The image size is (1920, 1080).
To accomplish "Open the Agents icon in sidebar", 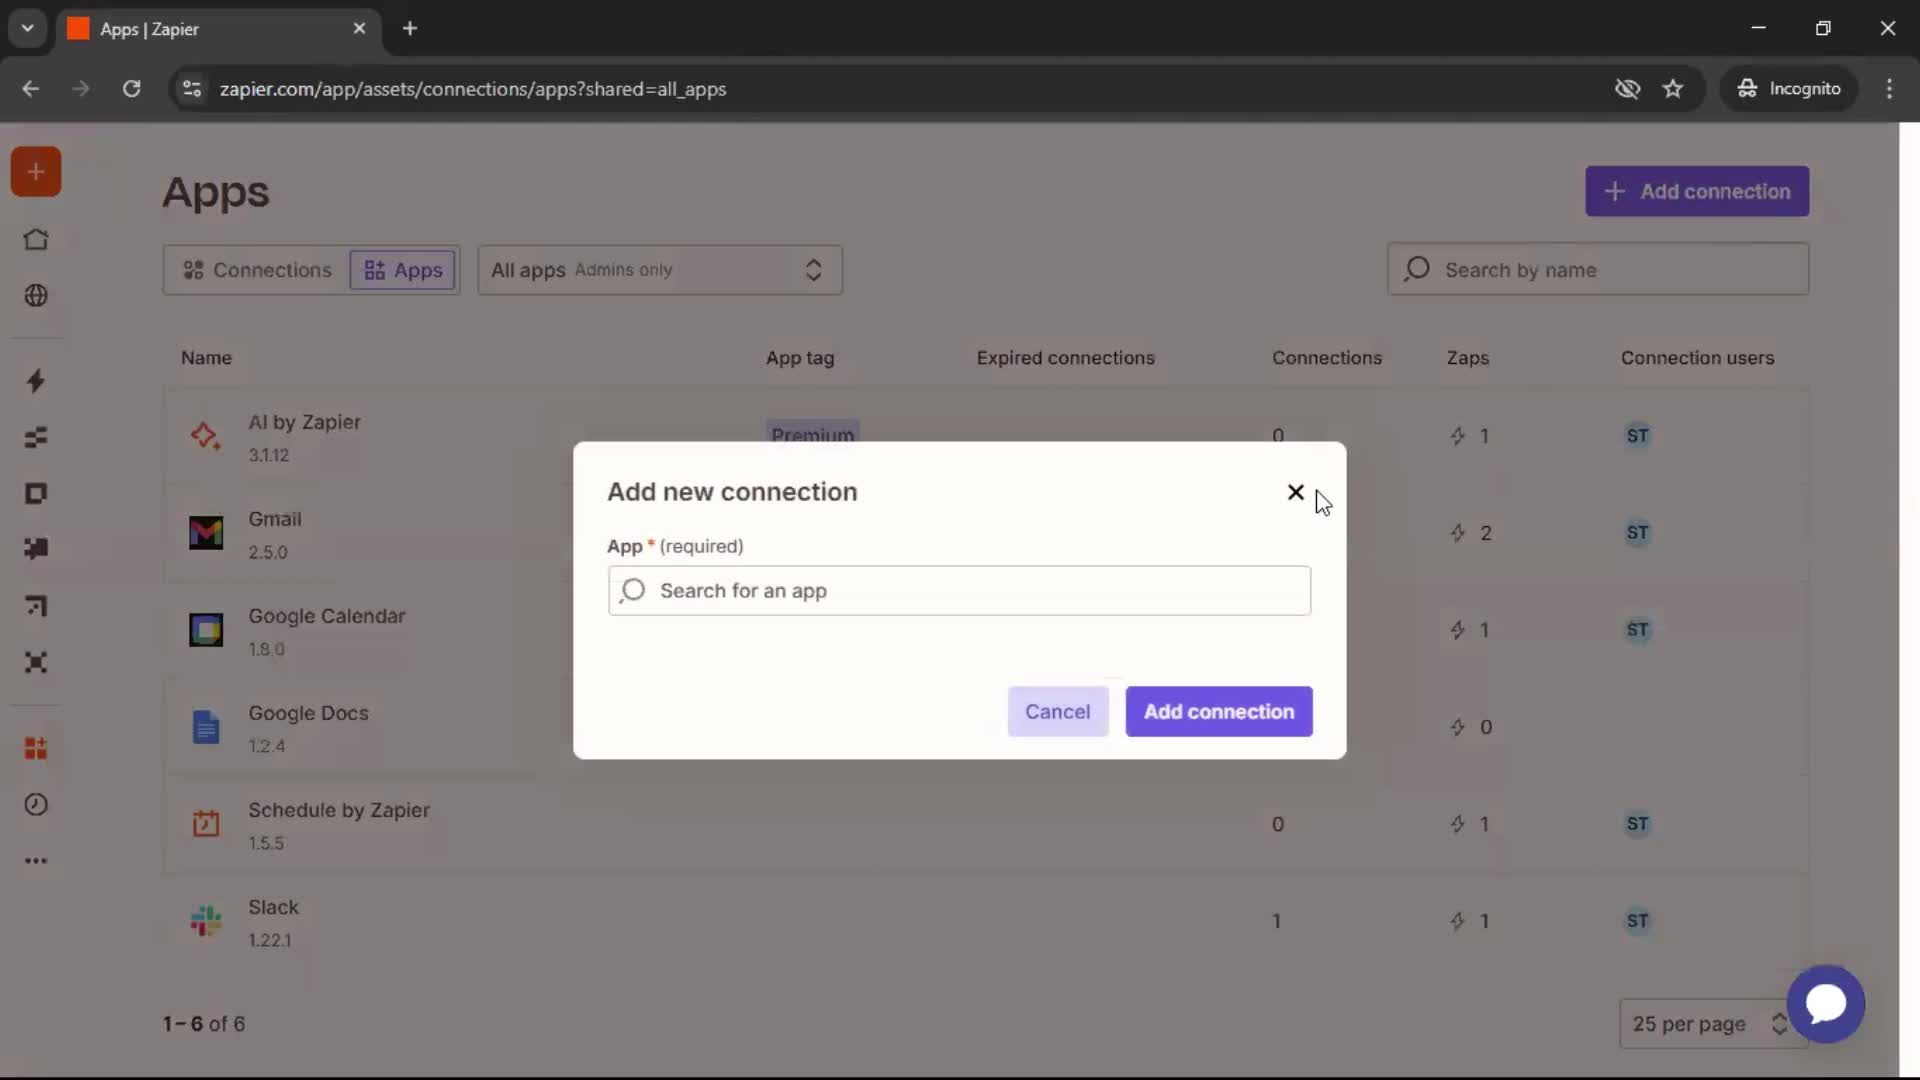I will pyautogui.click(x=36, y=662).
